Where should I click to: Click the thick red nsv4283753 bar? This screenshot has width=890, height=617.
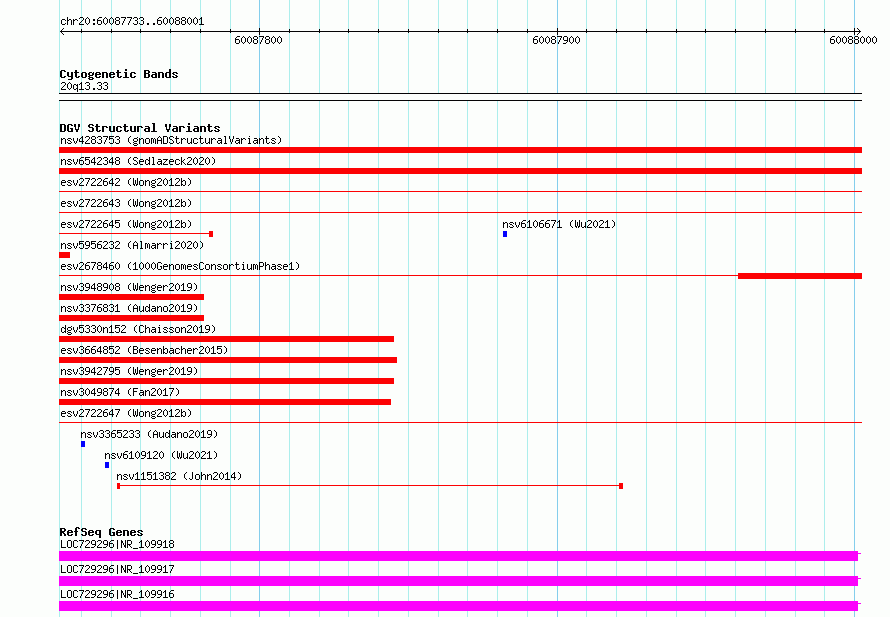460,150
